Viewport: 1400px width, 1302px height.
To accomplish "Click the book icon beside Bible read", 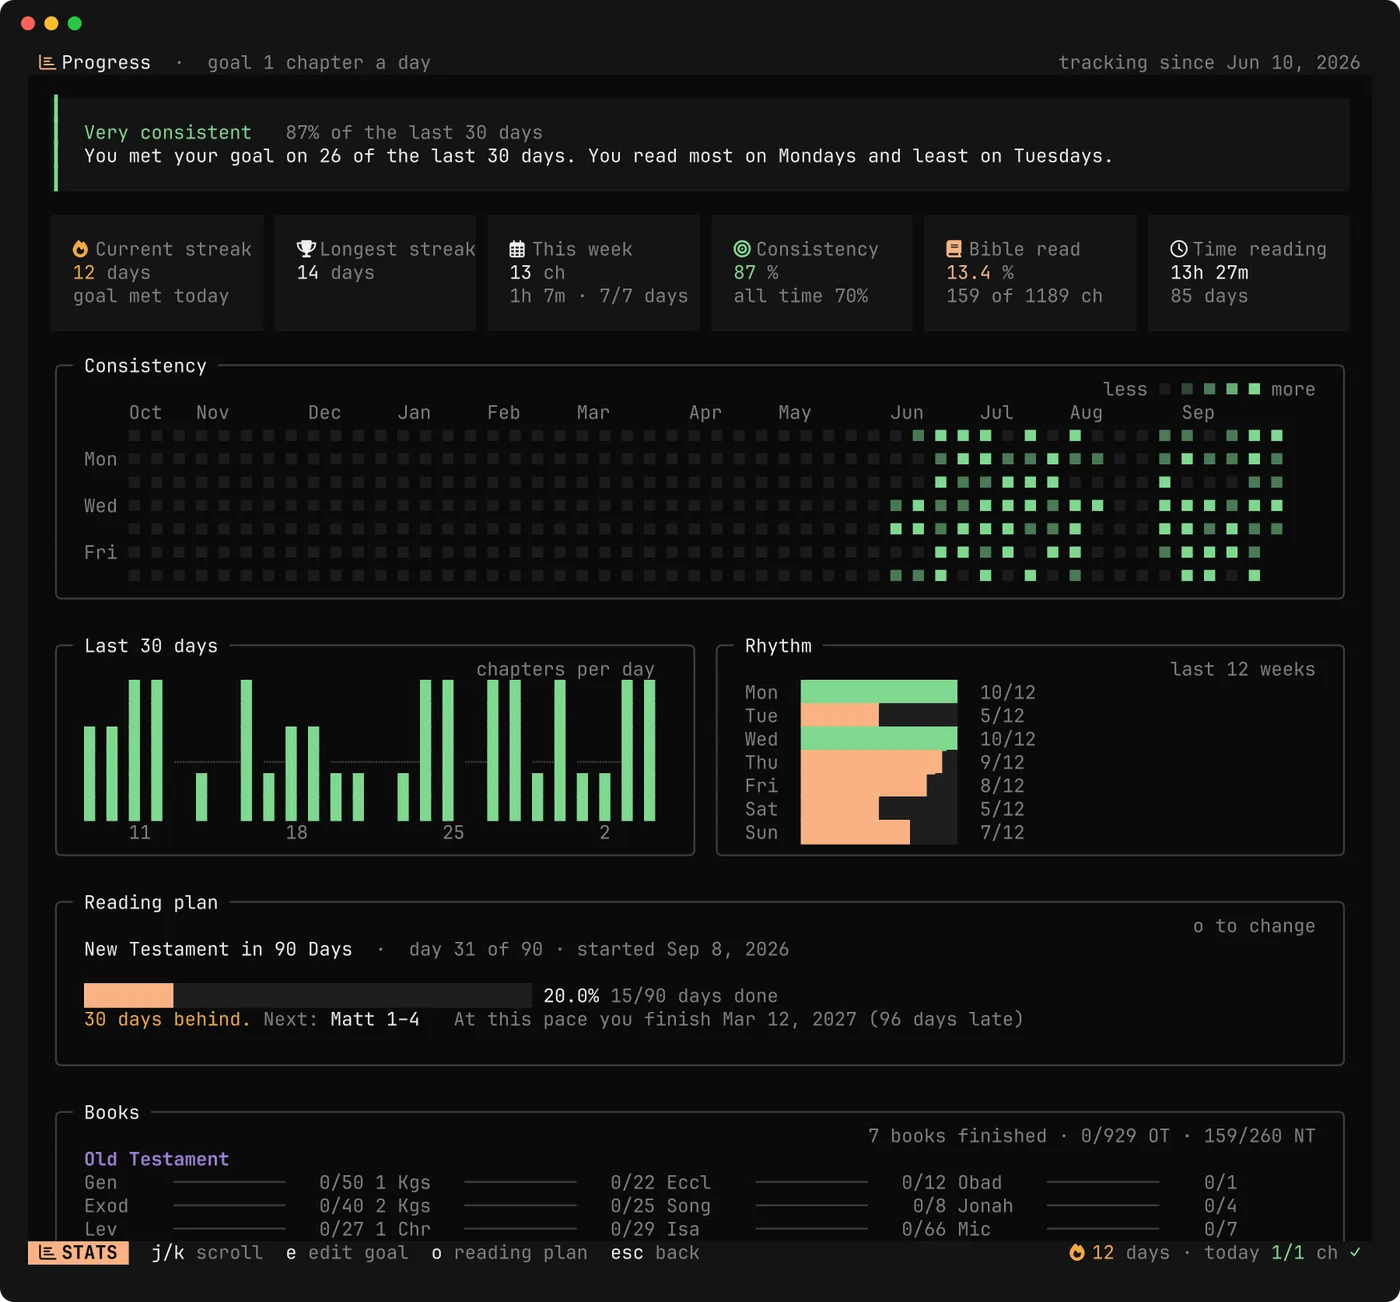I will tap(954, 249).
